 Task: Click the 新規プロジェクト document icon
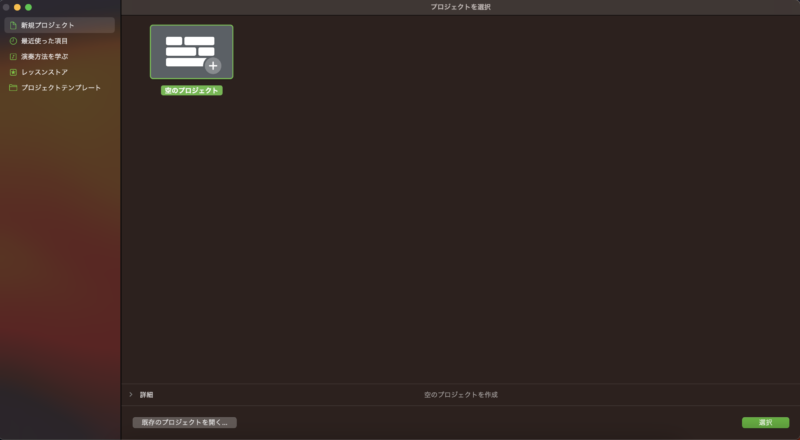13,25
